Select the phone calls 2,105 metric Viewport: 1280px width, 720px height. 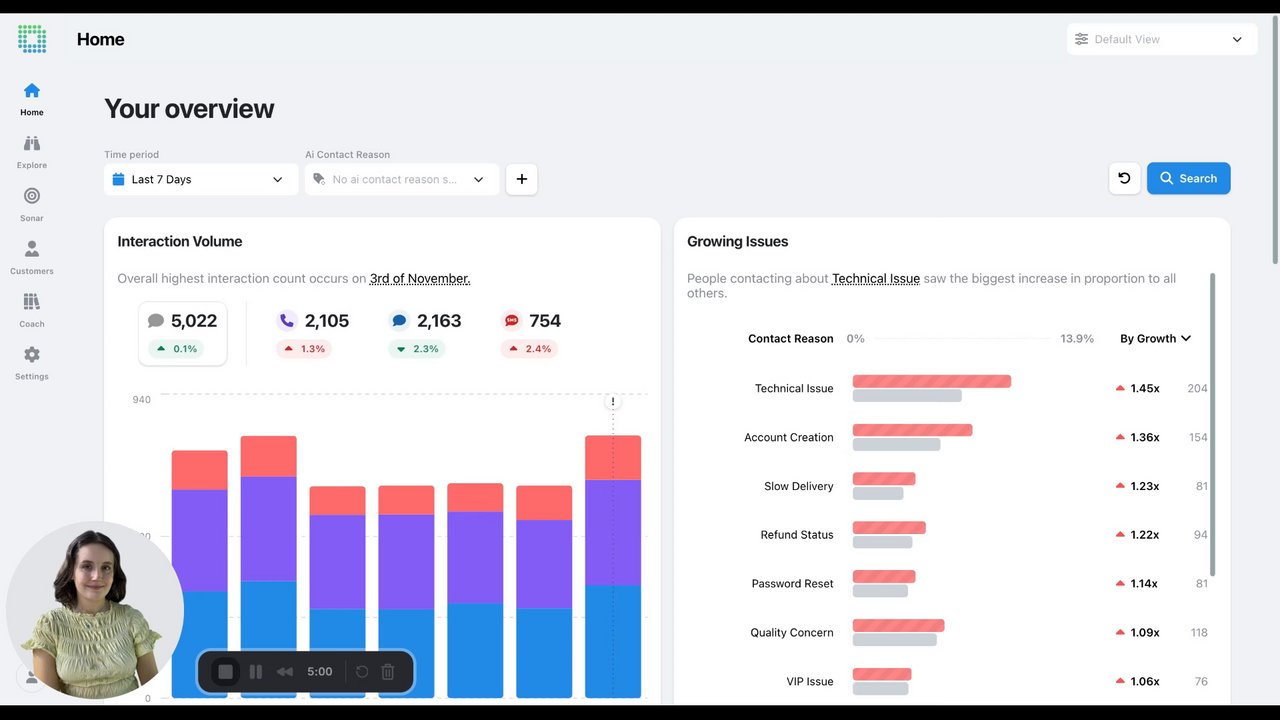(313, 333)
